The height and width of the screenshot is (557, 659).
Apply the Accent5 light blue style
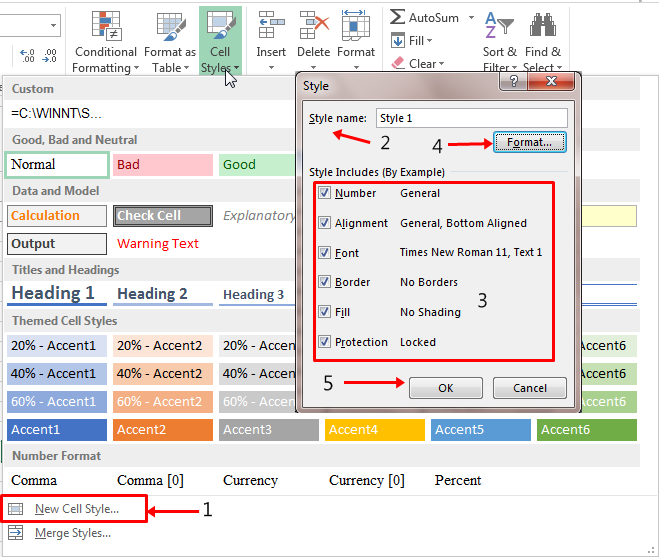[x=481, y=430]
